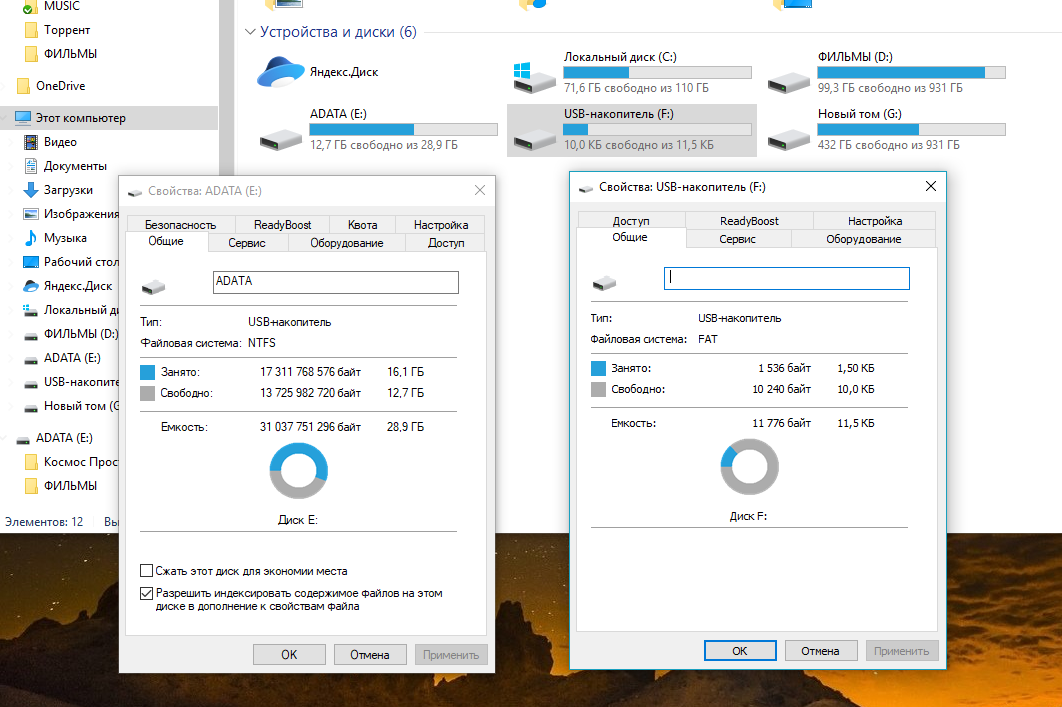Uncheck 'Разрешить индексировать содержимое' checkbox
Screen dimensions: 1062x707
(147, 594)
